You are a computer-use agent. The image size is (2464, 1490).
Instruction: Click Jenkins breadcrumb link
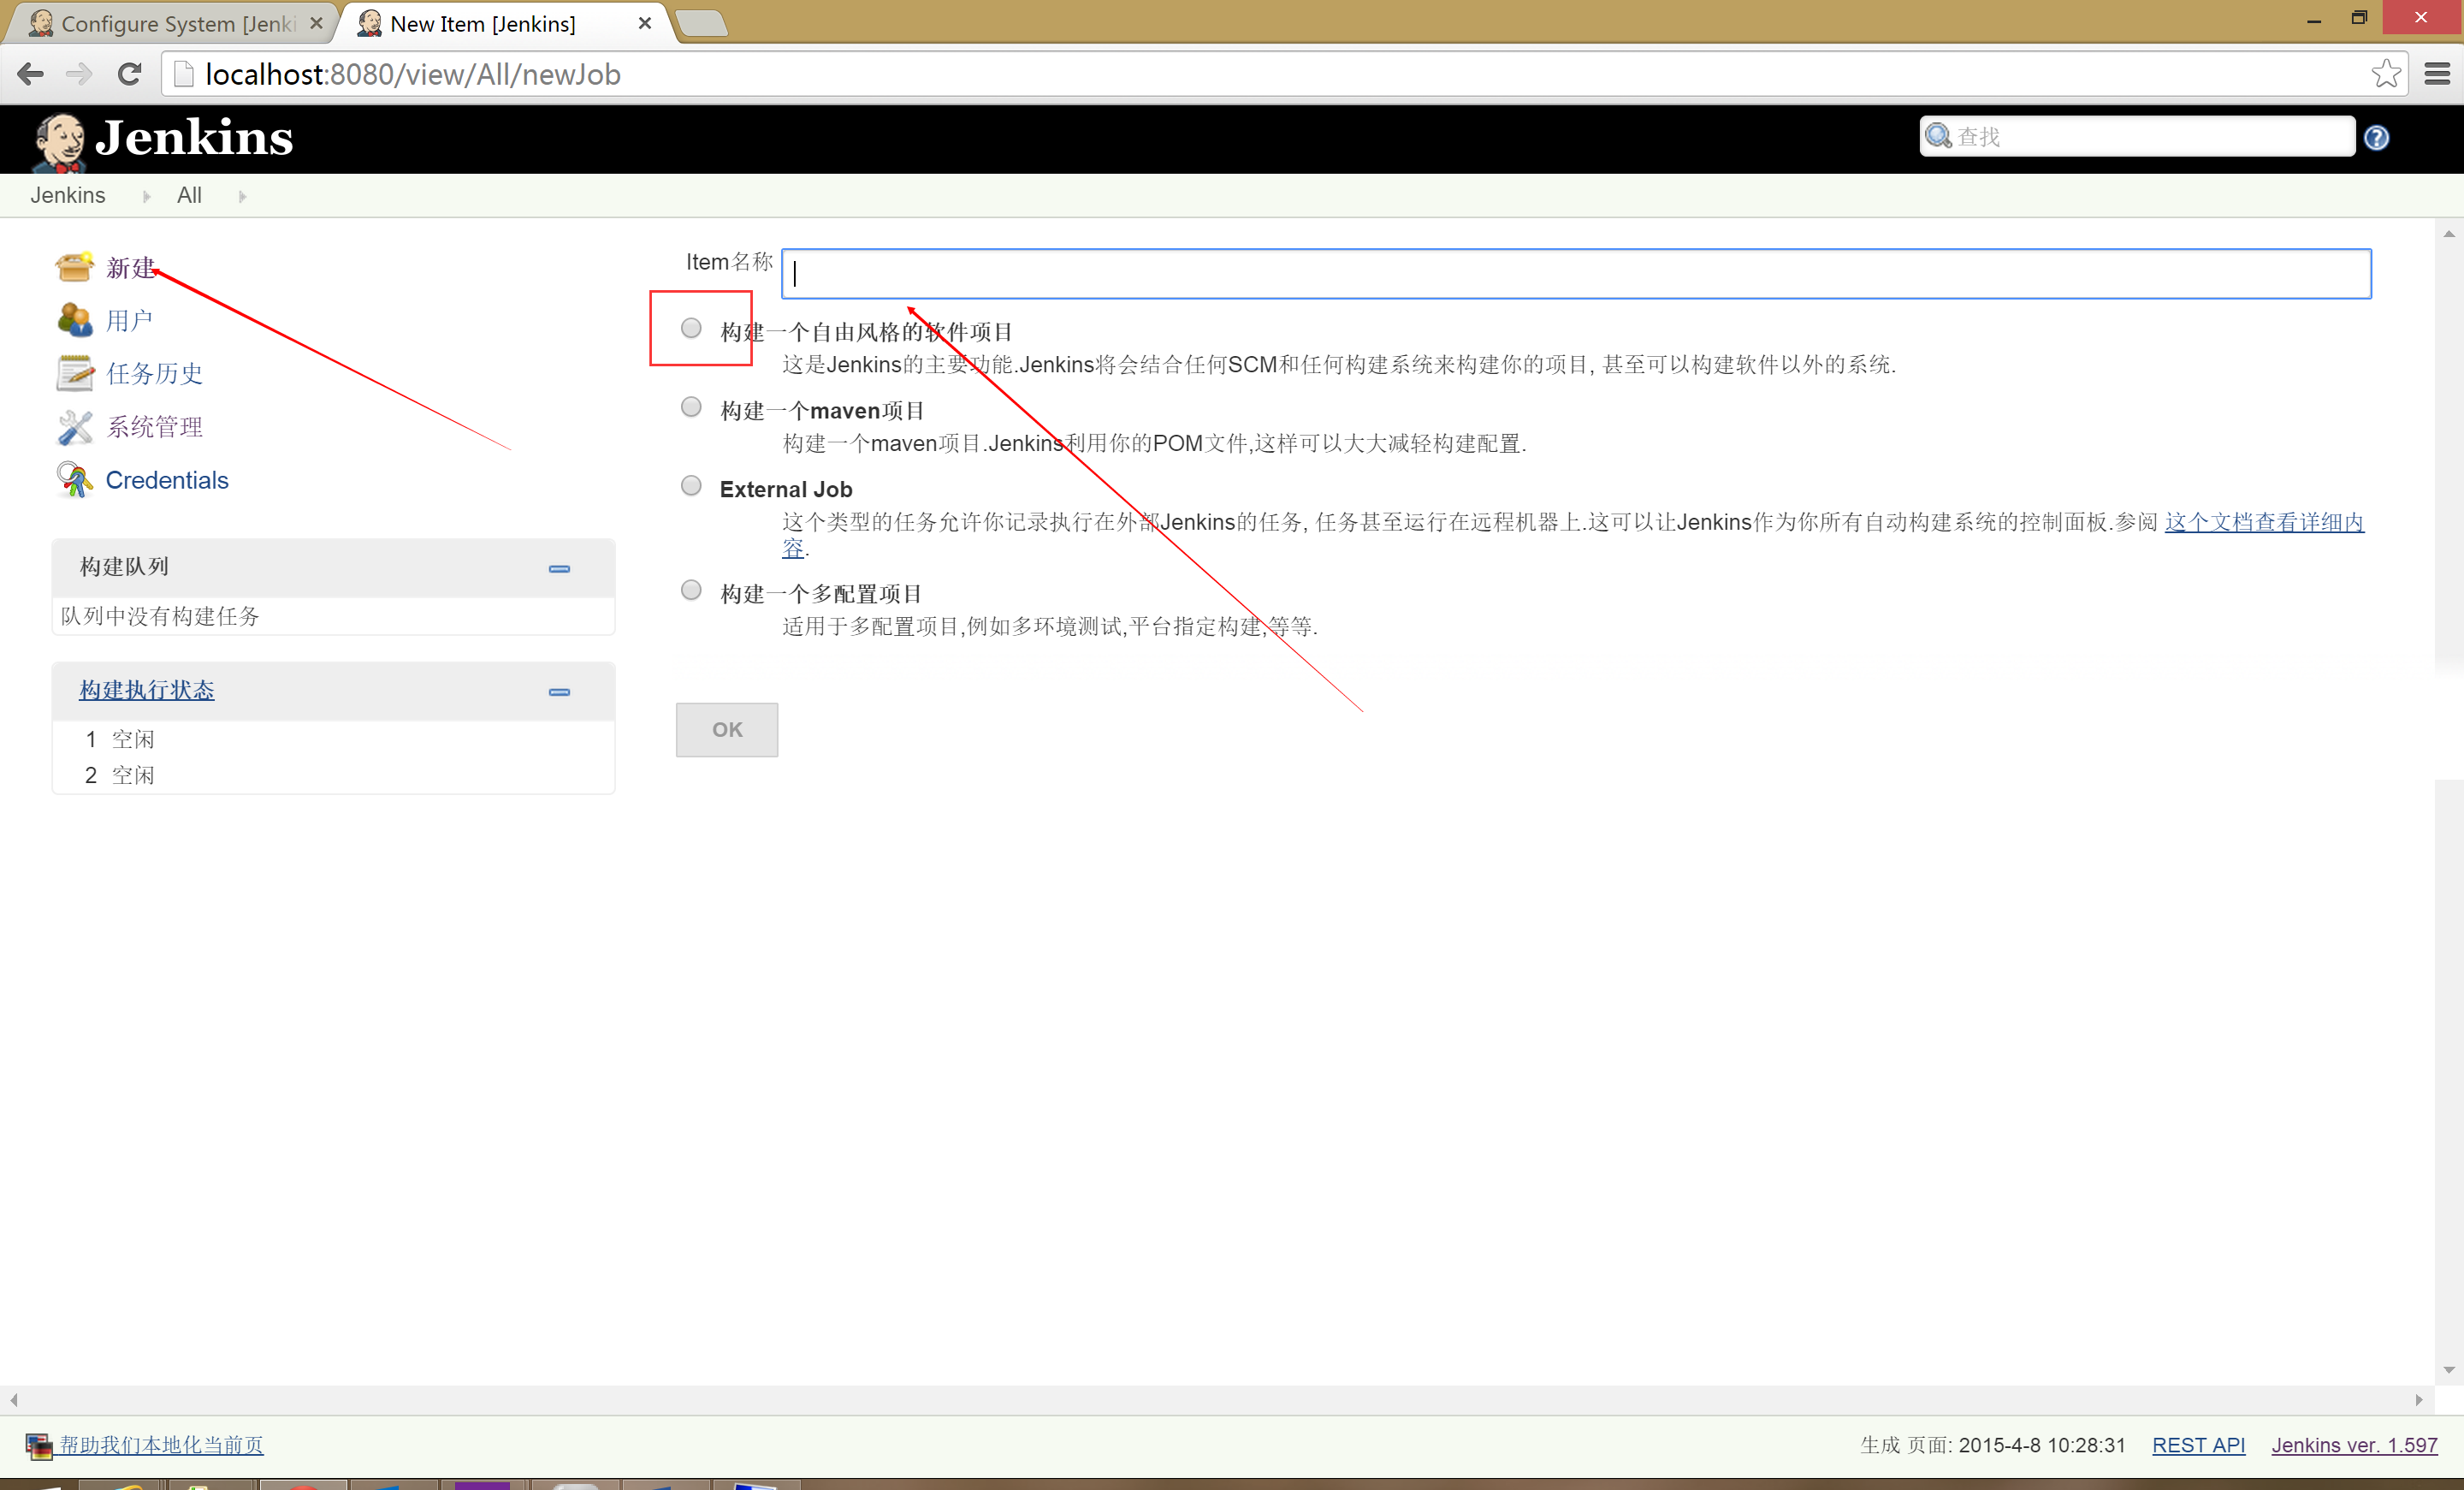[68, 195]
